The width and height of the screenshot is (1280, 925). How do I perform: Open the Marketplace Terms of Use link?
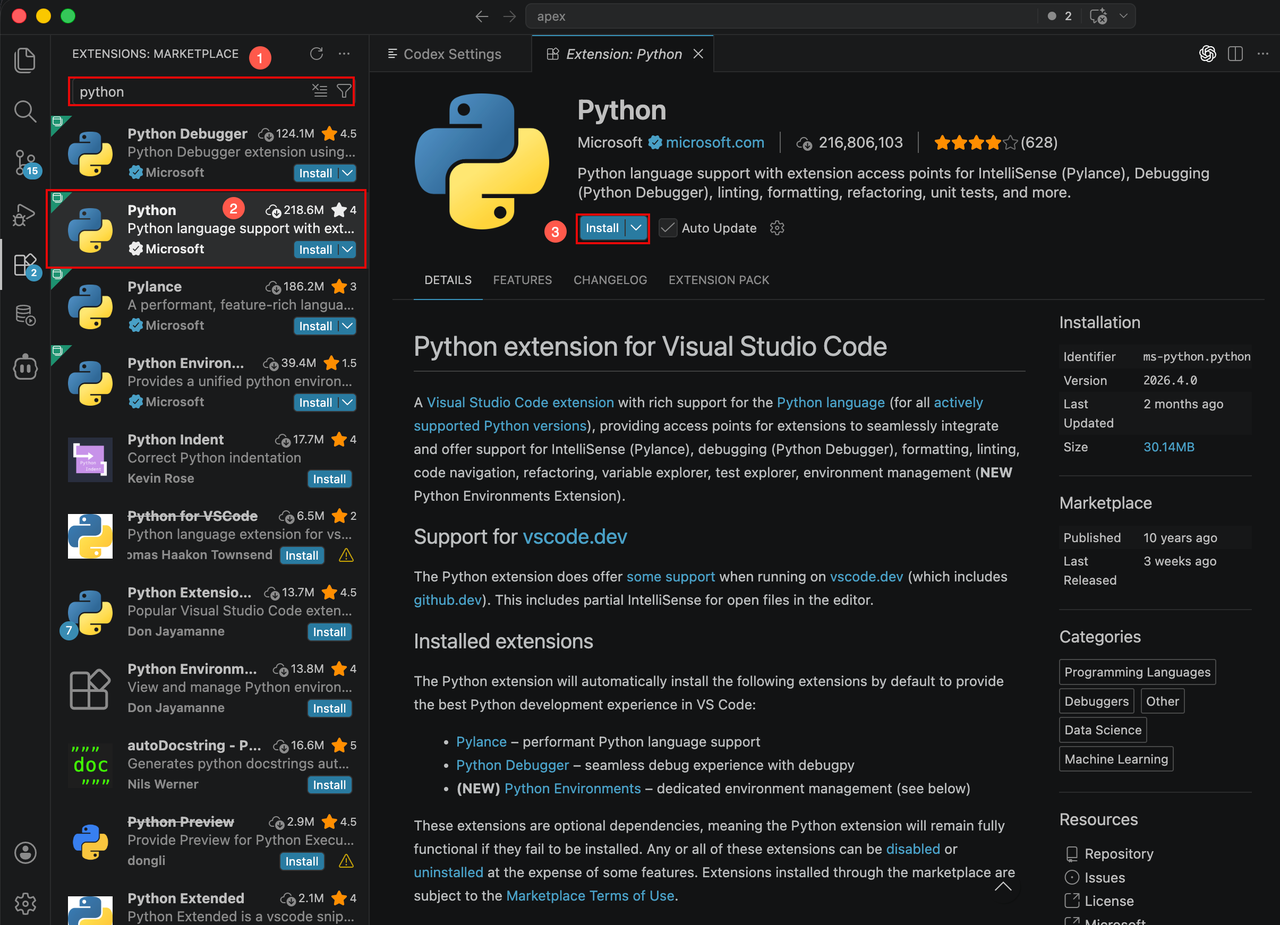click(x=590, y=896)
